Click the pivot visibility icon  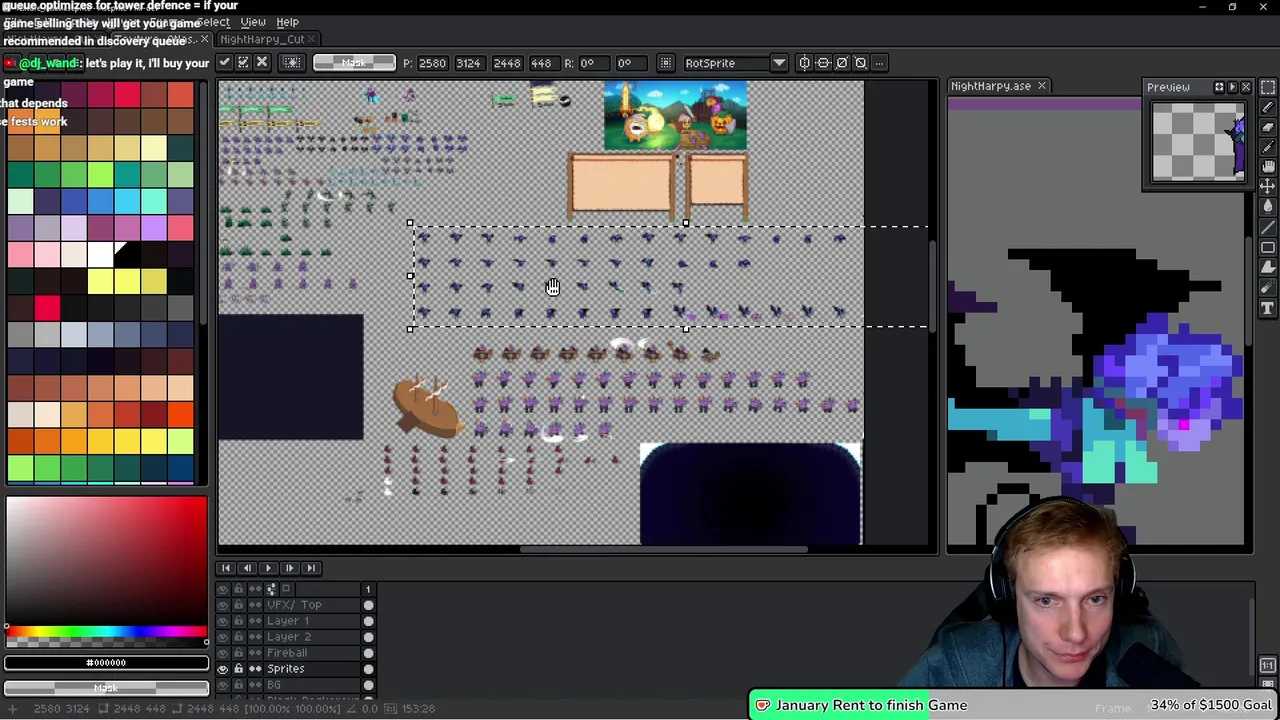[666, 62]
